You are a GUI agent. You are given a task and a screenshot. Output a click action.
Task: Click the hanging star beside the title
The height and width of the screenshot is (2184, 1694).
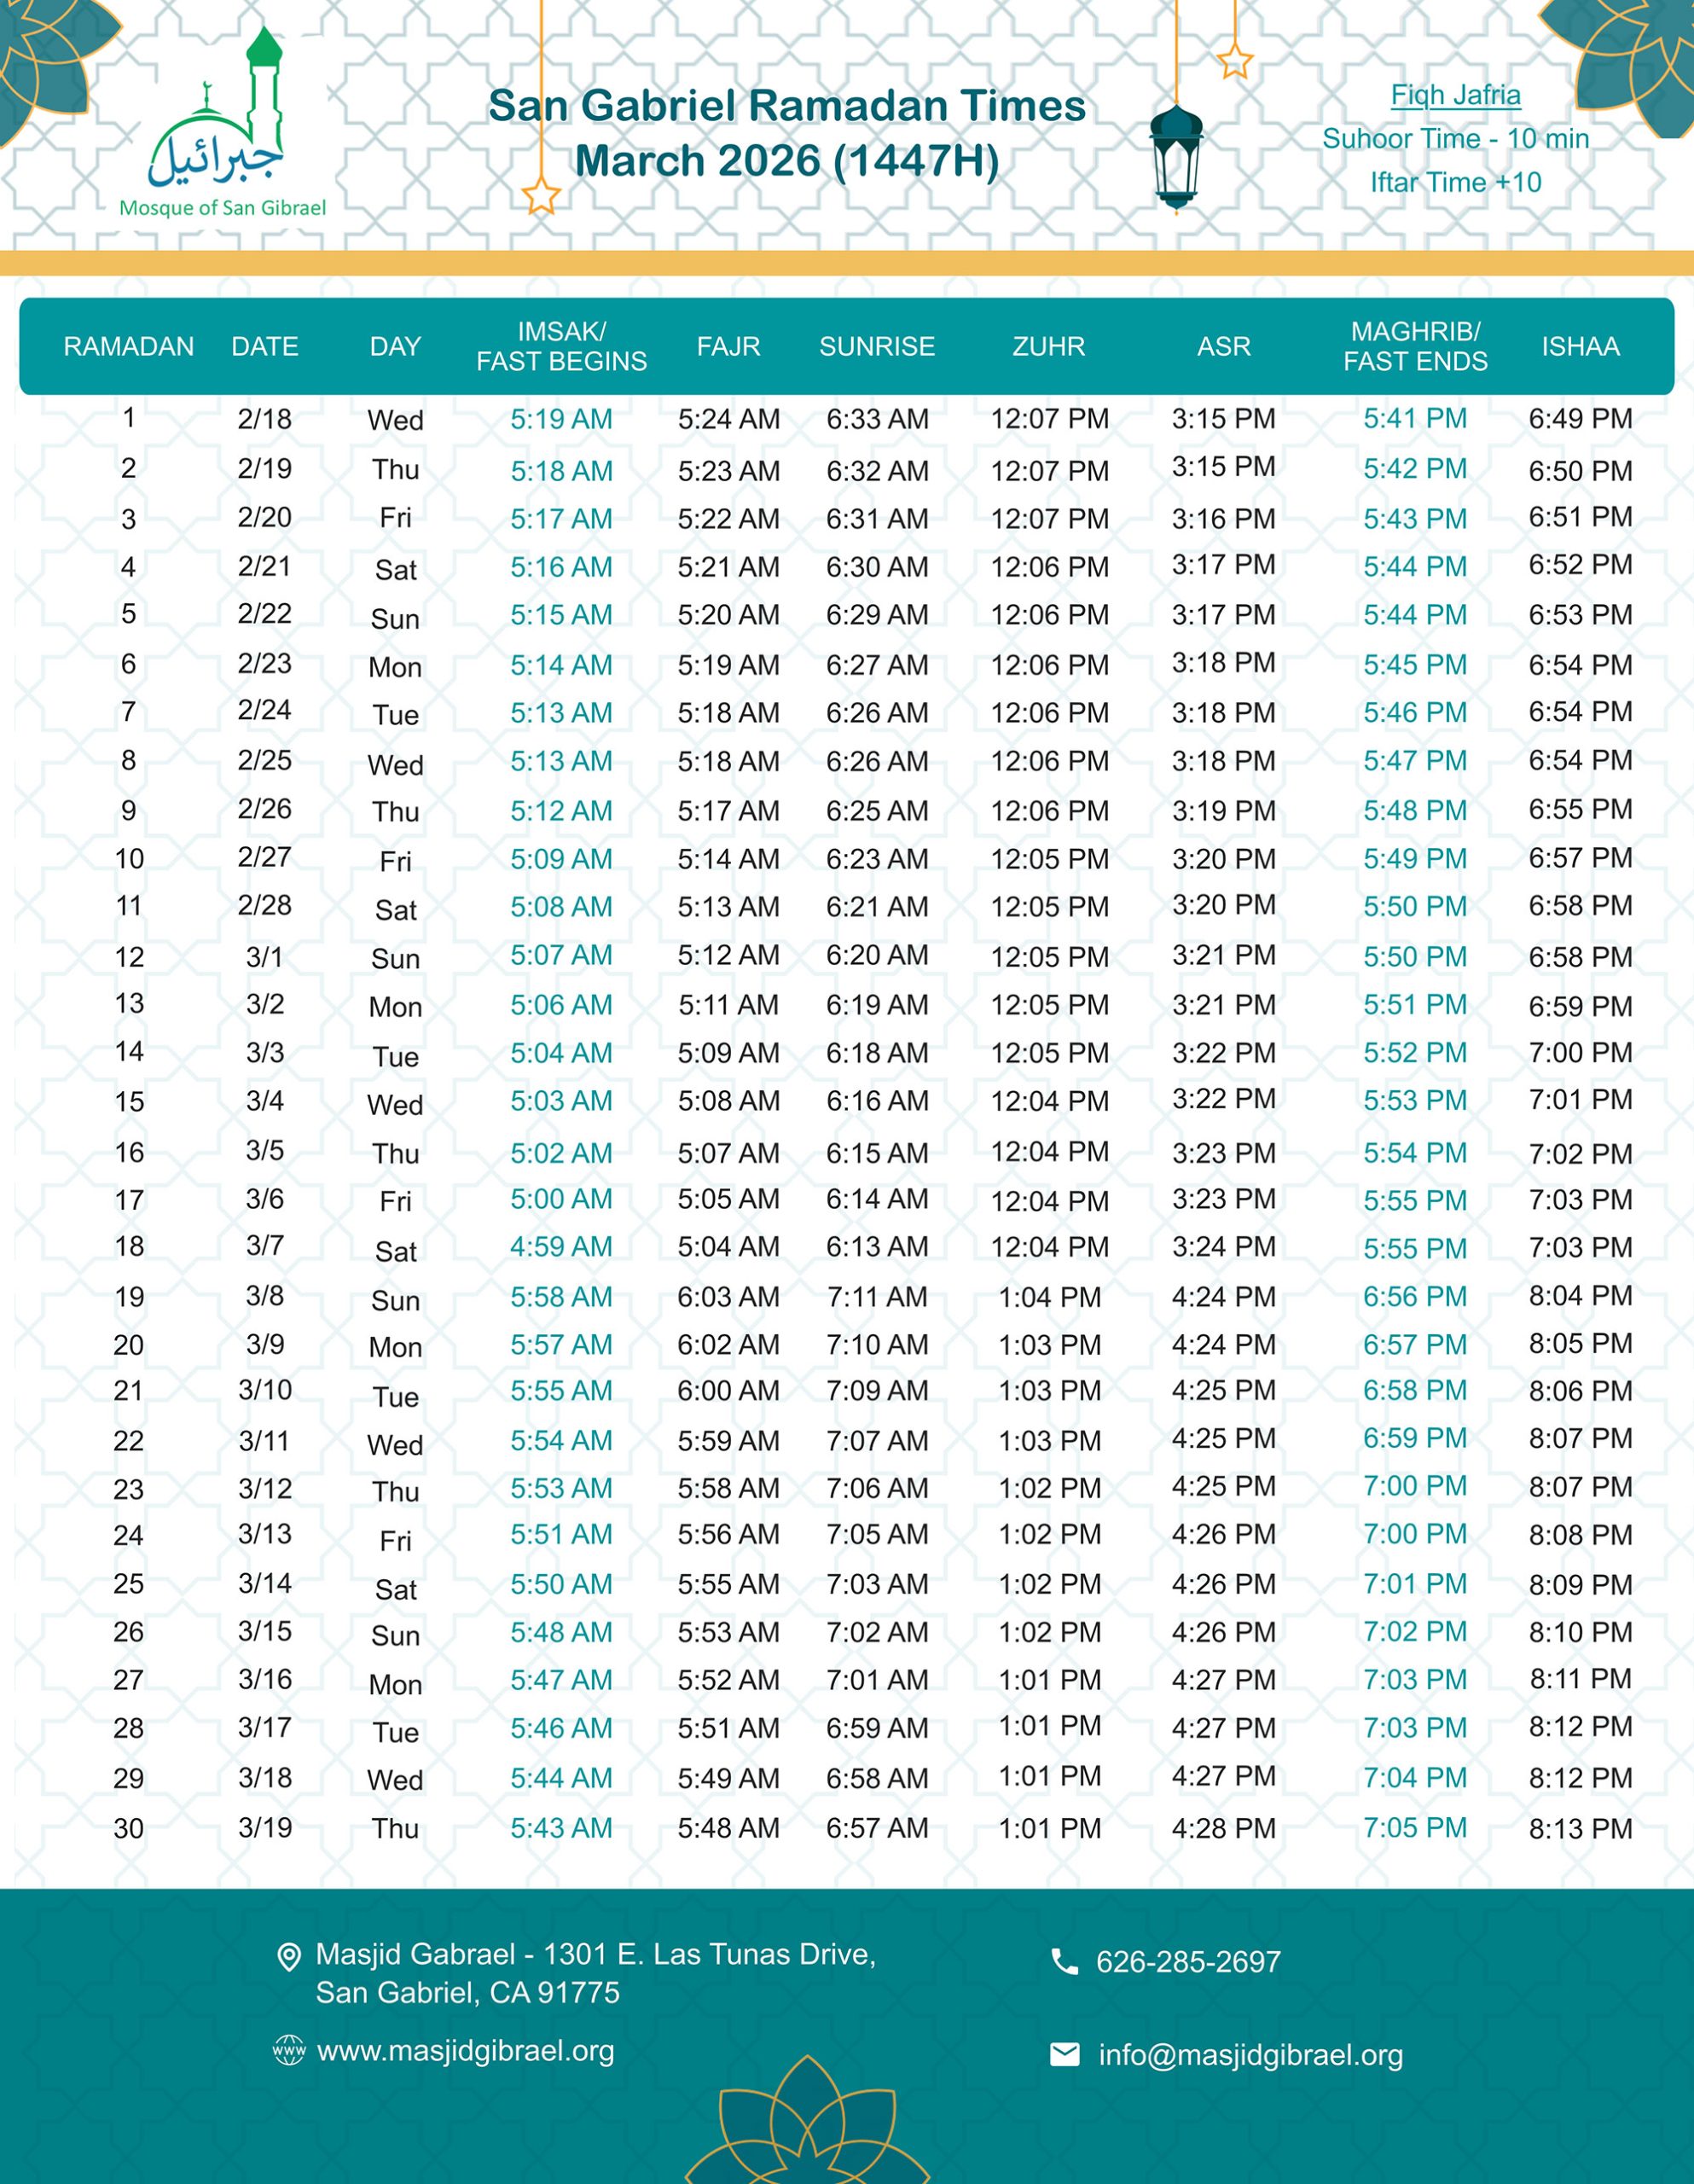pyautogui.click(x=541, y=195)
